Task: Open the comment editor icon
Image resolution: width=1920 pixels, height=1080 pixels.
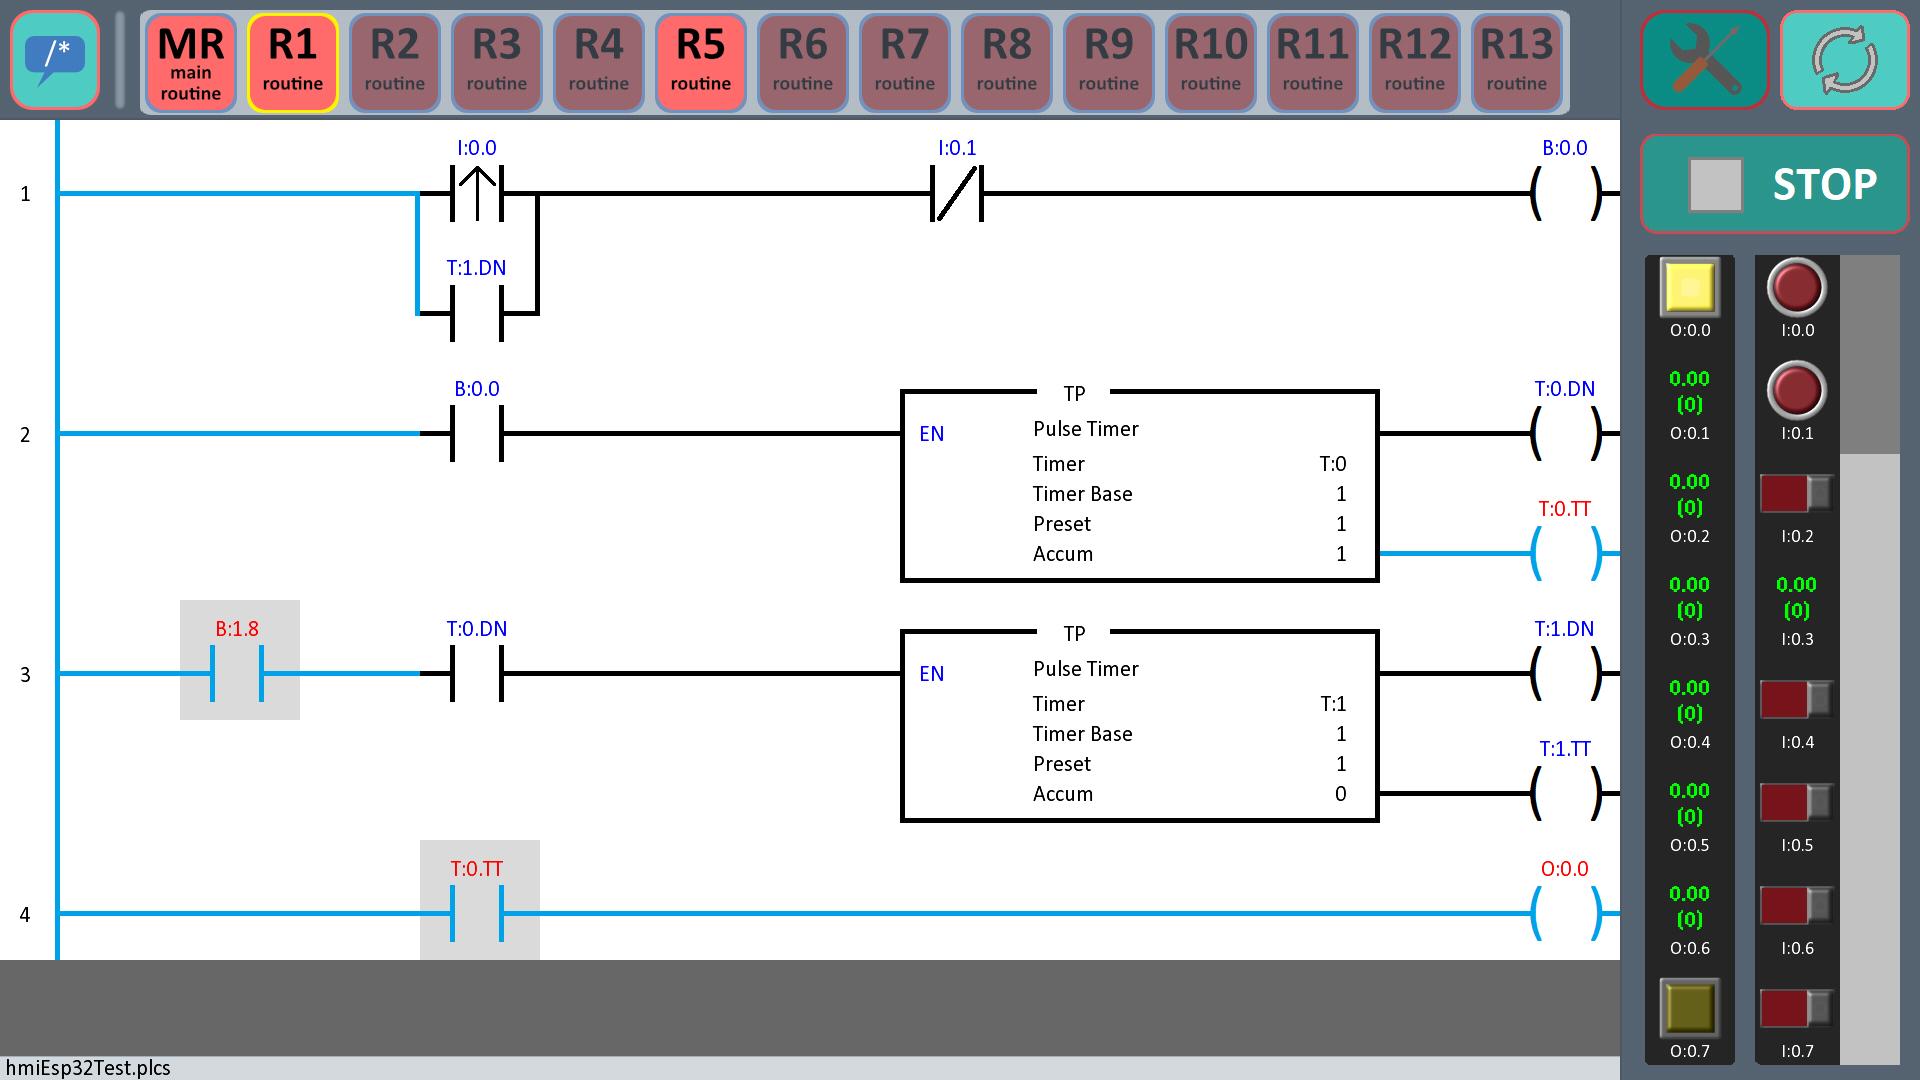Action: pos(55,60)
